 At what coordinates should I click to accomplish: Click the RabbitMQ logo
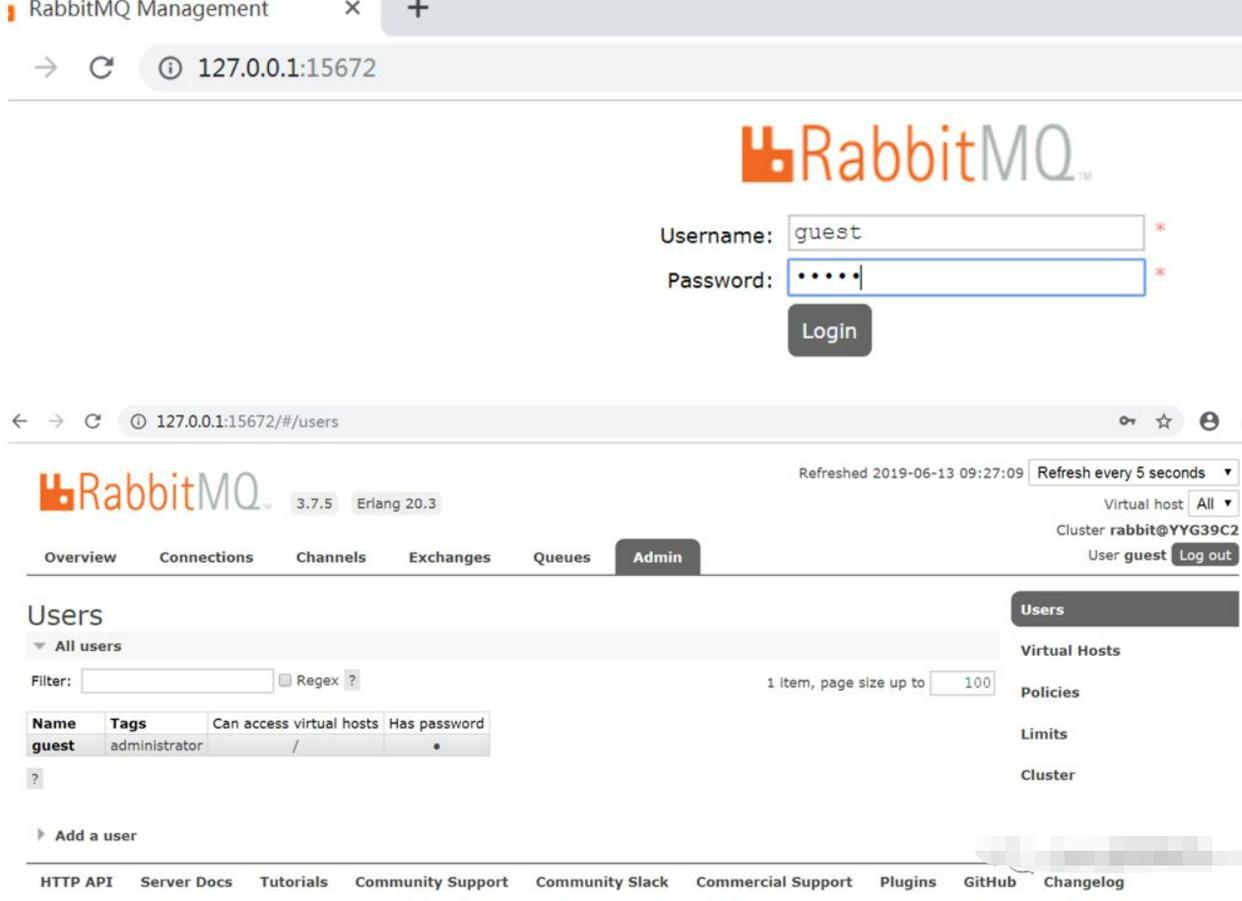[150, 495]
